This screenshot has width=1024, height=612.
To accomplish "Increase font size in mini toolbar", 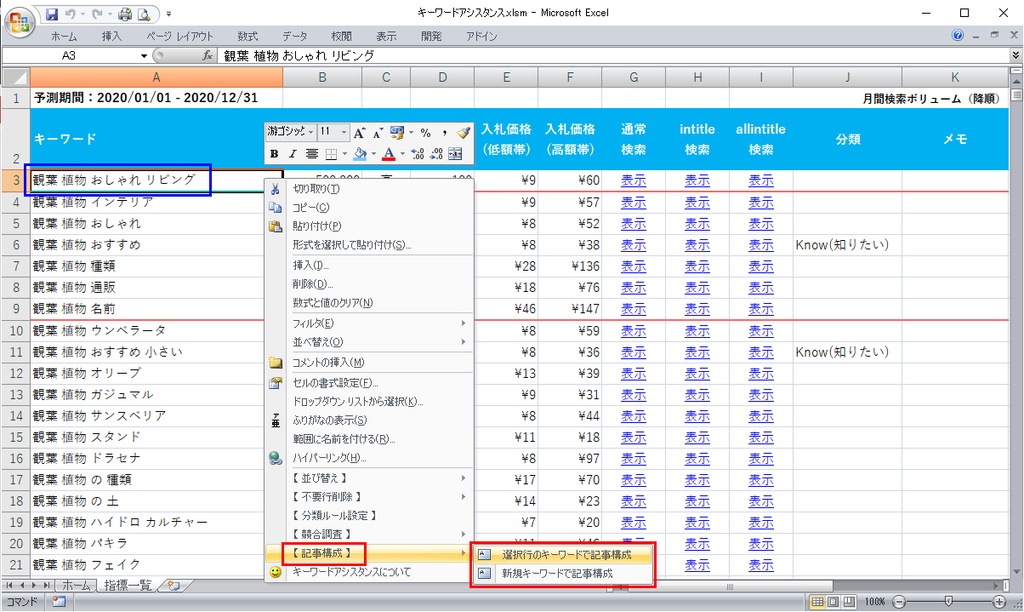I will click(x=359, y=133).
